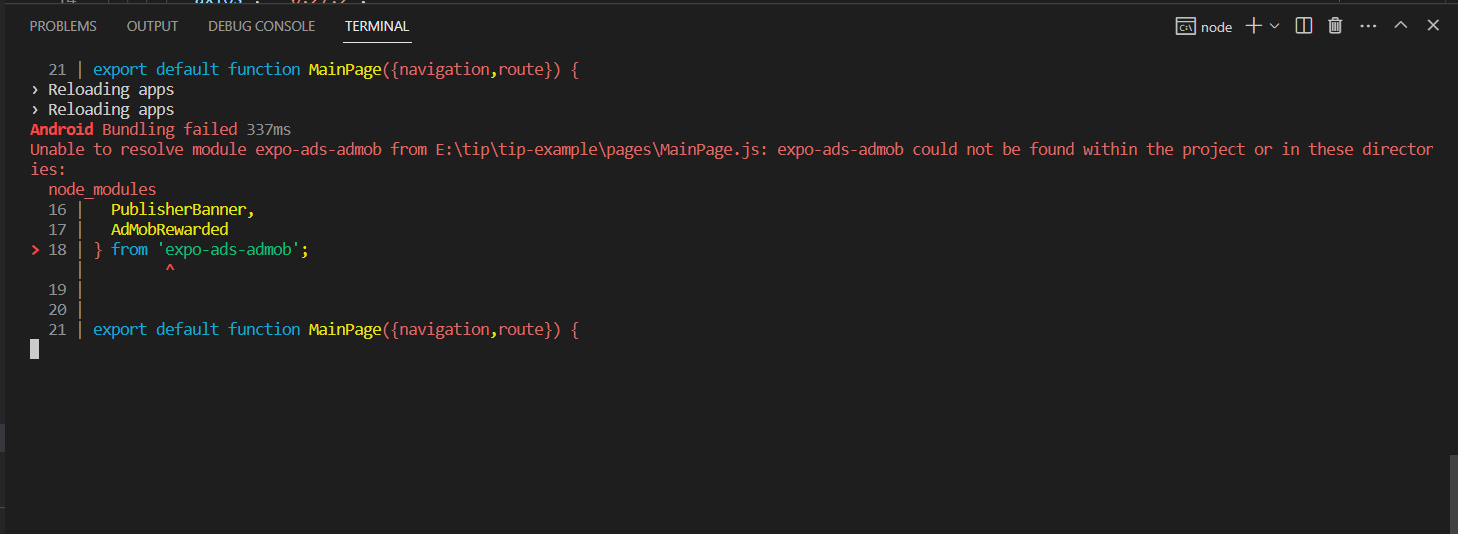Kill terminal using trash icon
Viewport: 1458px width, 534px height.
tap(1335, 26)
